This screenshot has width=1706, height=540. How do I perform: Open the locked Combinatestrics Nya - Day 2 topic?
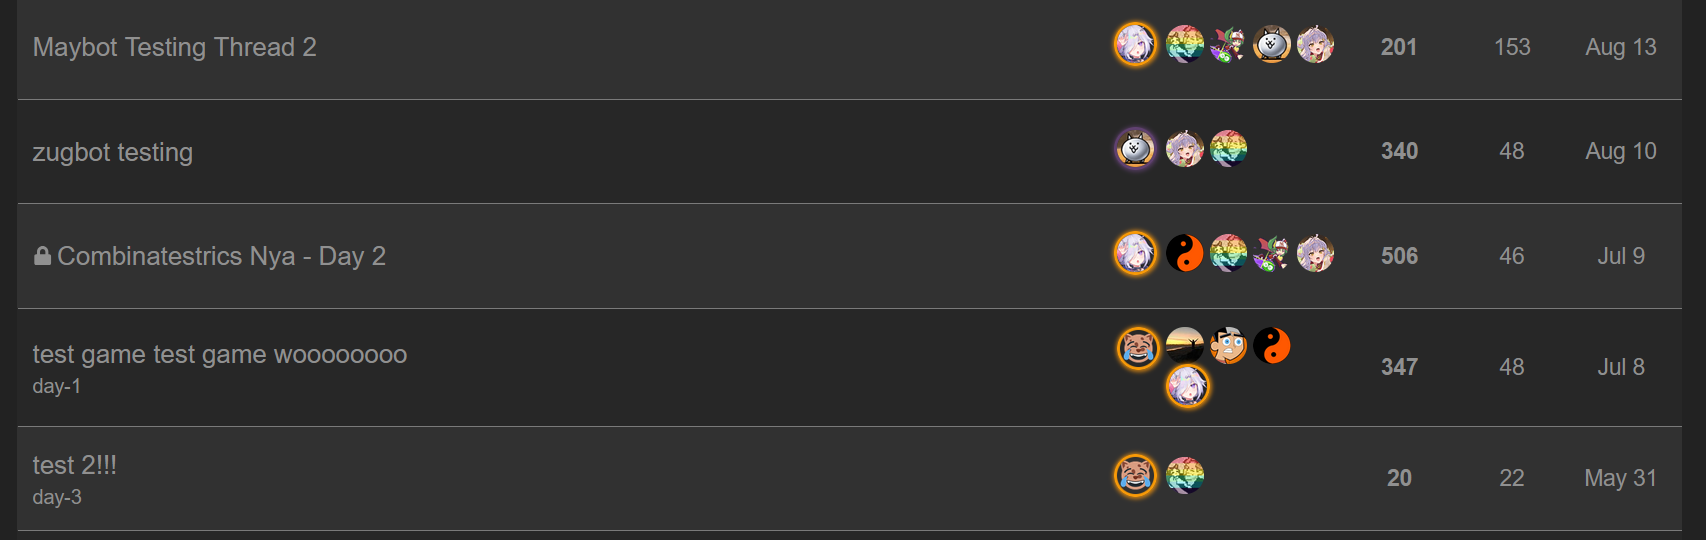[221, 256]
